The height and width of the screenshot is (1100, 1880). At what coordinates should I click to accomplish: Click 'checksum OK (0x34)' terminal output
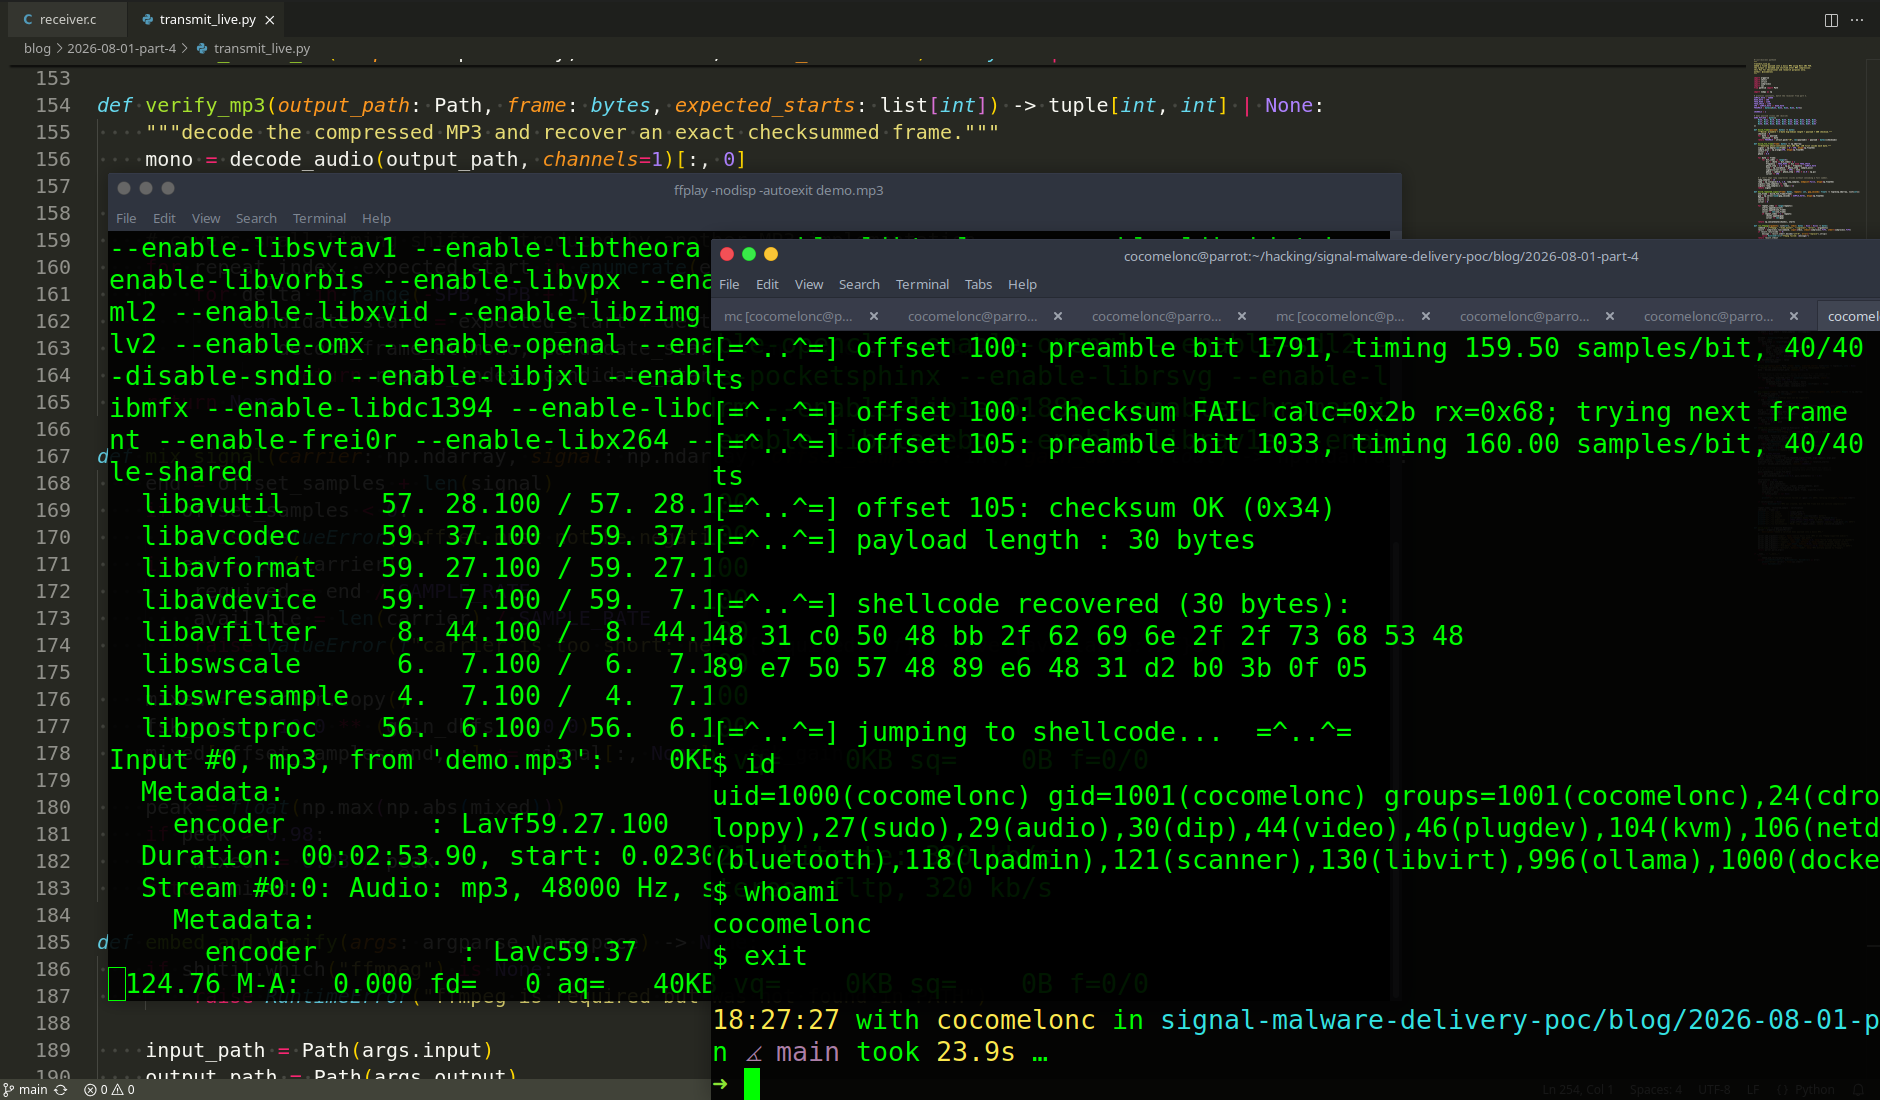coord(1095,508)
